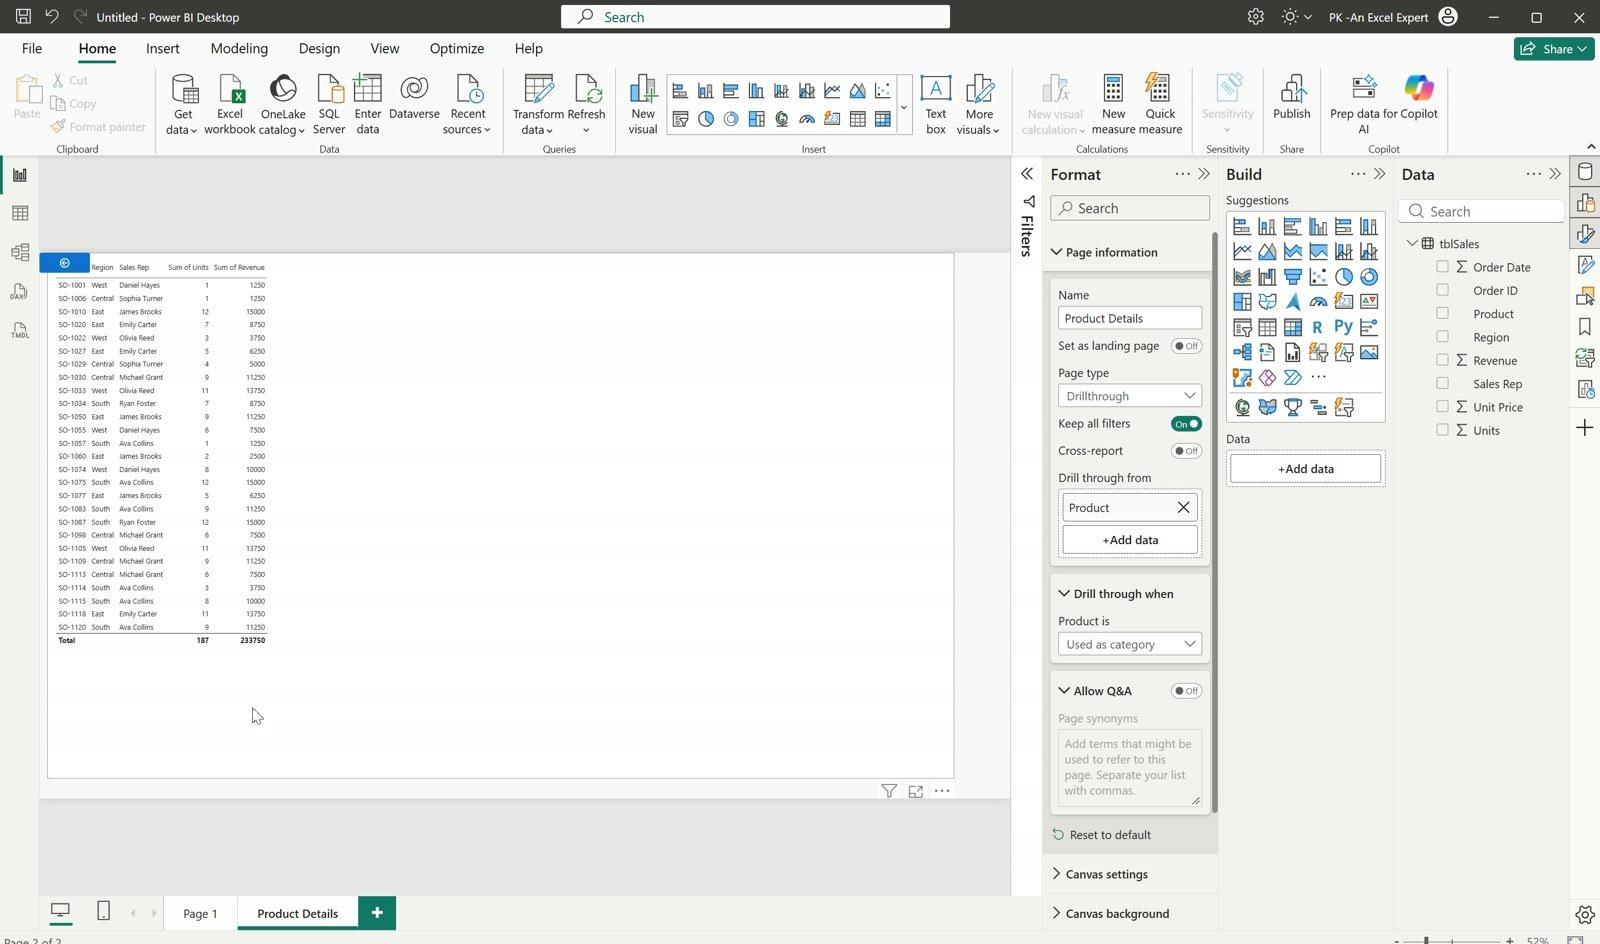Click Share button at top right
Image resolution: width=1600 pixels, height=944 pixels.
tap(1554, 48)
